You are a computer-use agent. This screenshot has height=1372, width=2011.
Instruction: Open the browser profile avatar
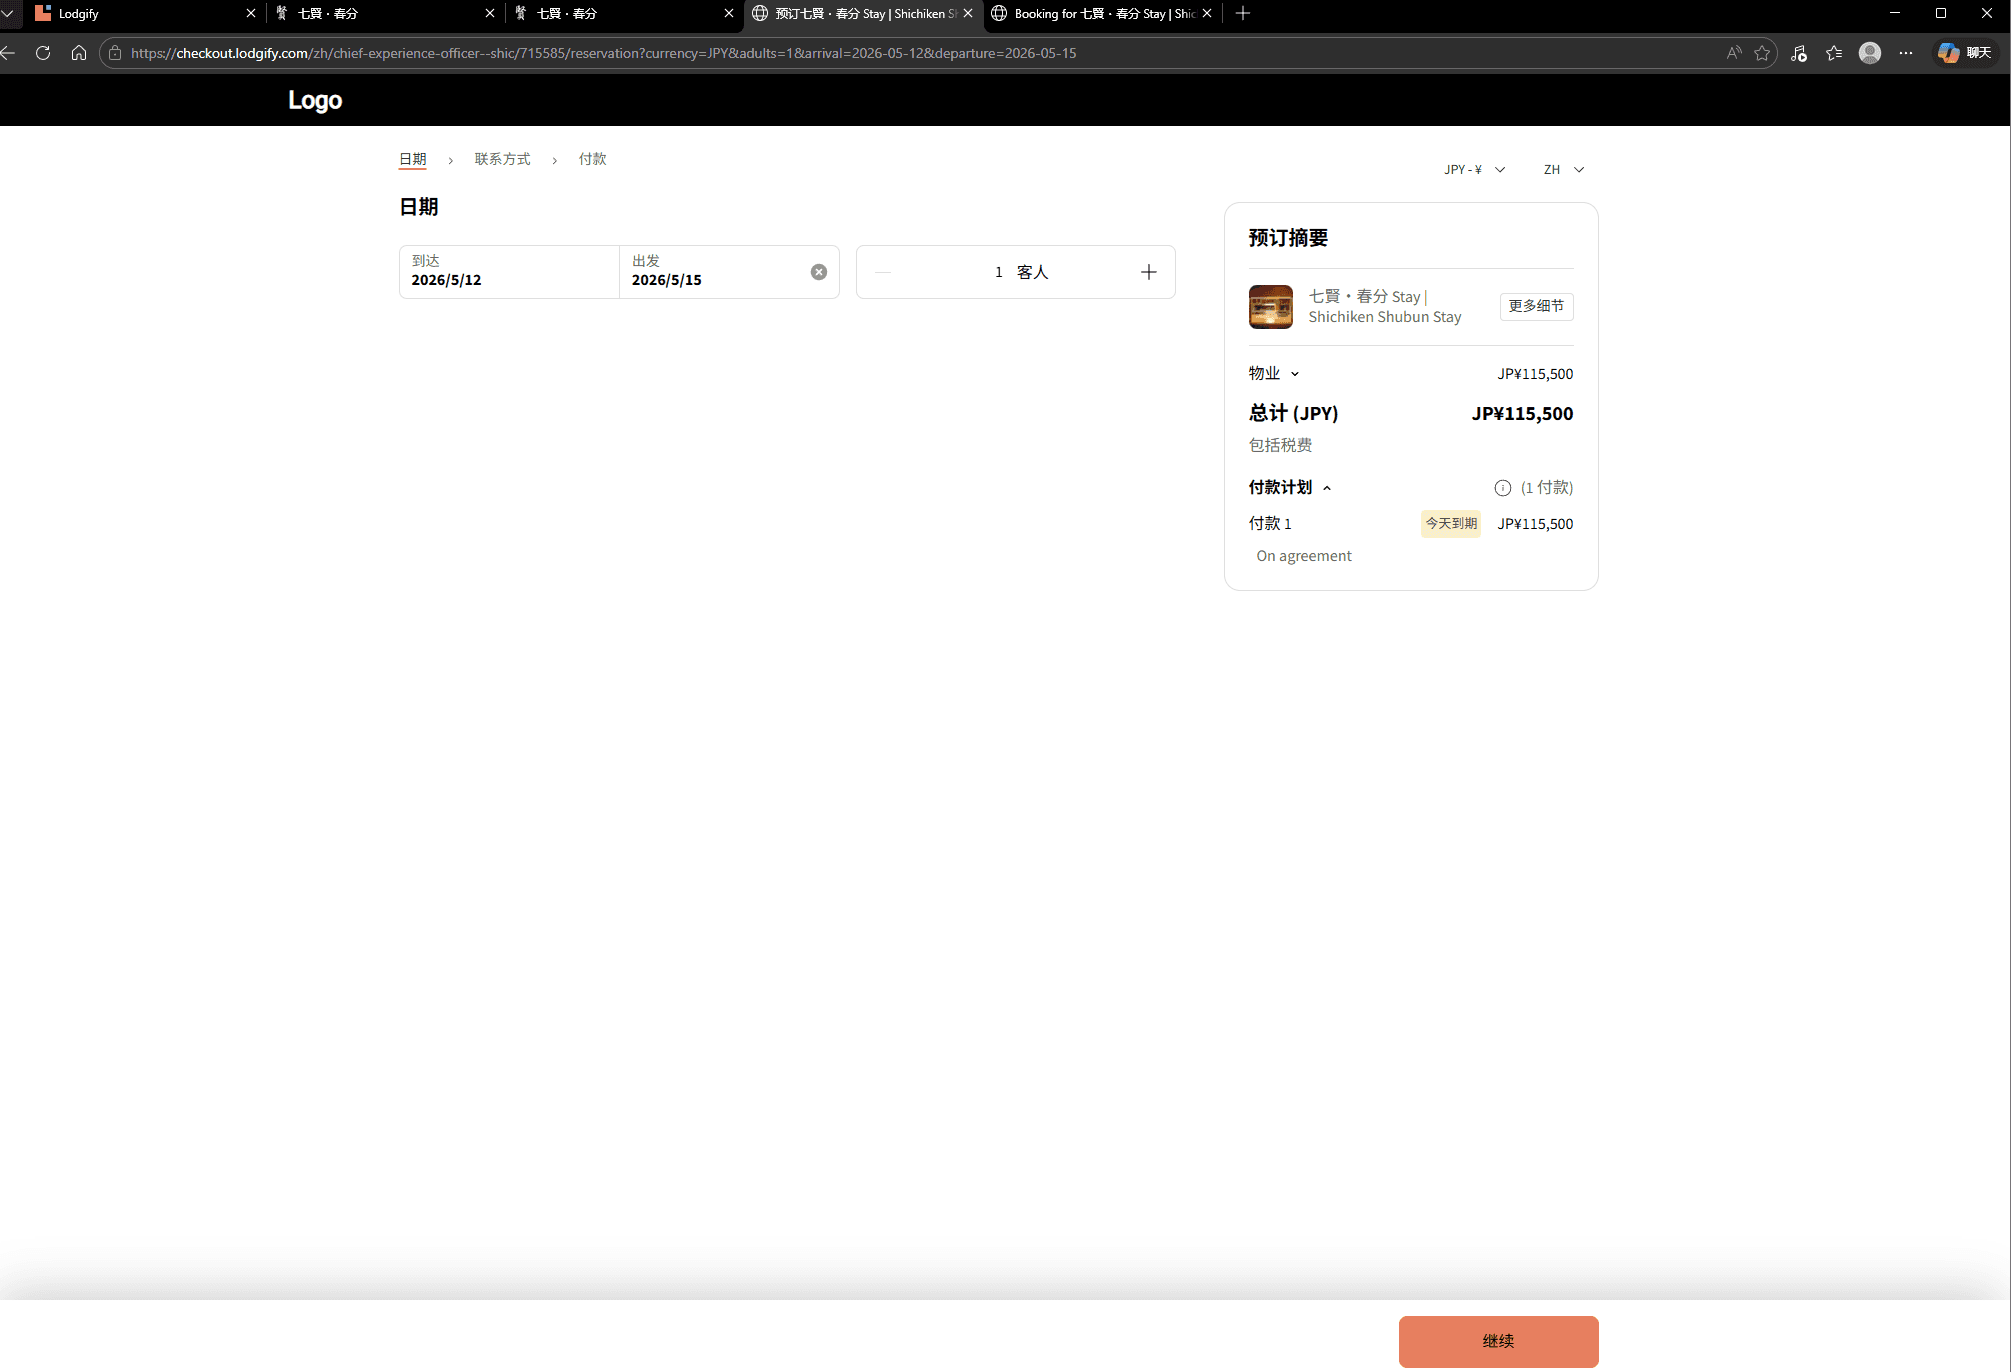[x=1869, y=53]
